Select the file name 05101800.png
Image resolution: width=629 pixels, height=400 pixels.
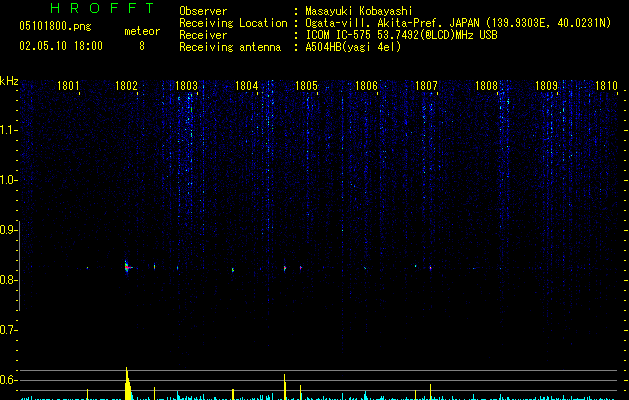click(55, 26)
